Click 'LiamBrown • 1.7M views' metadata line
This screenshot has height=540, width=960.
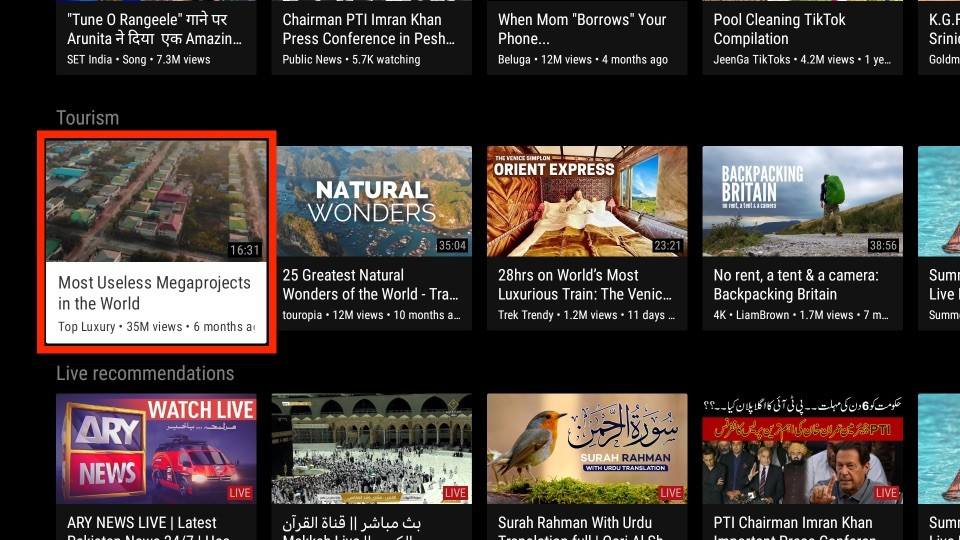click(801, 315)
